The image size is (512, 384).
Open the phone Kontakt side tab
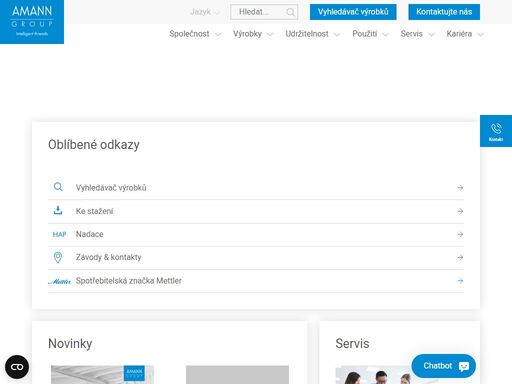[x=496, y=131]
